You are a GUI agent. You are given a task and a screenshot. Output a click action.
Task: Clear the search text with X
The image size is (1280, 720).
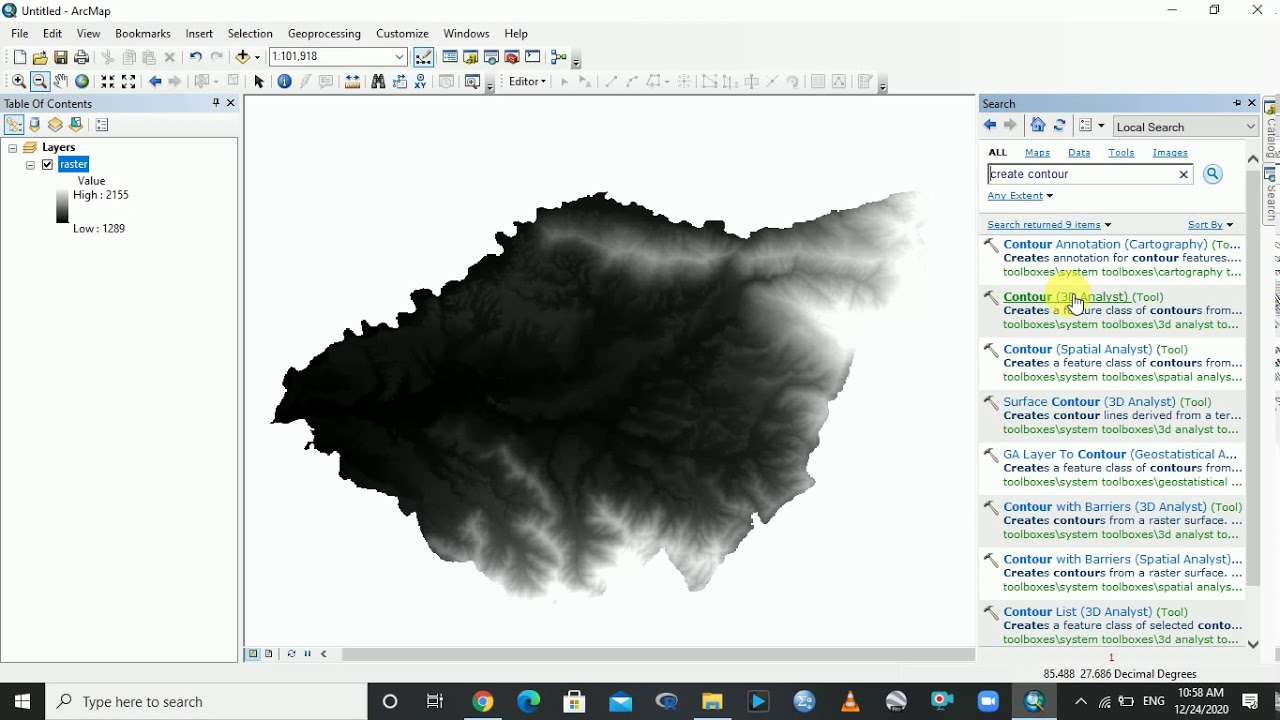tap(1184, 174)
